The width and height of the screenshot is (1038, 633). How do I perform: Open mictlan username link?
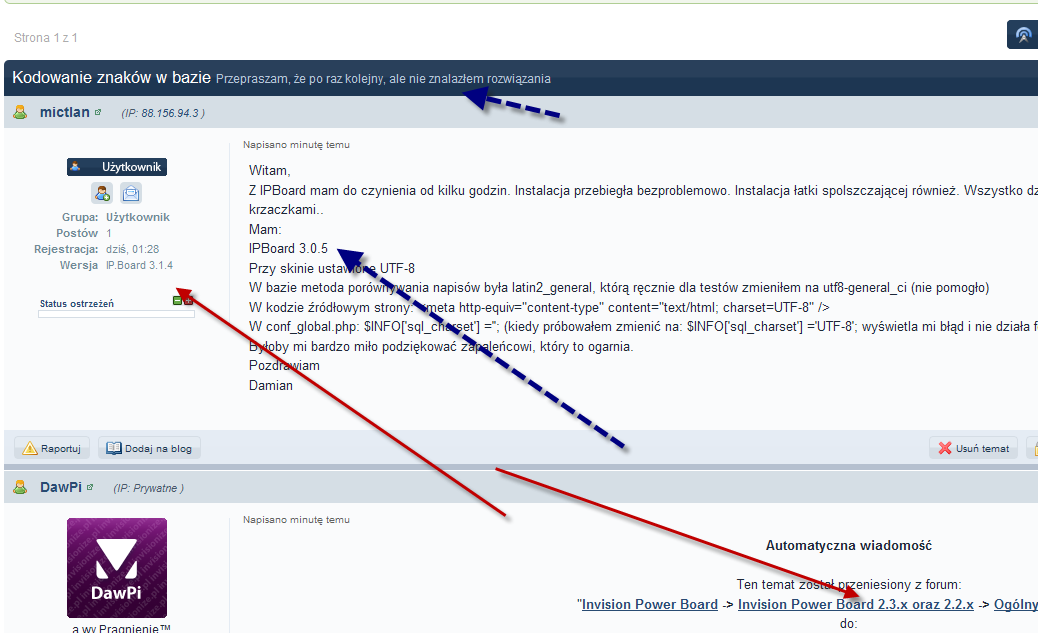(x=64, y=112)
